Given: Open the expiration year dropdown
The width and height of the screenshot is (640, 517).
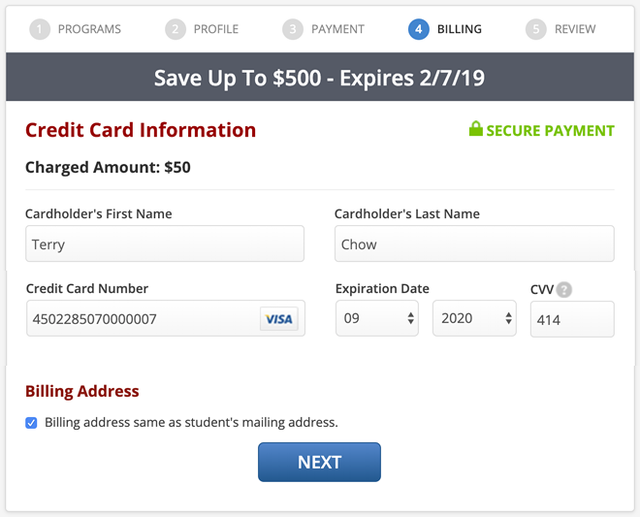Looking at the screenshot, I should point(475,319).
